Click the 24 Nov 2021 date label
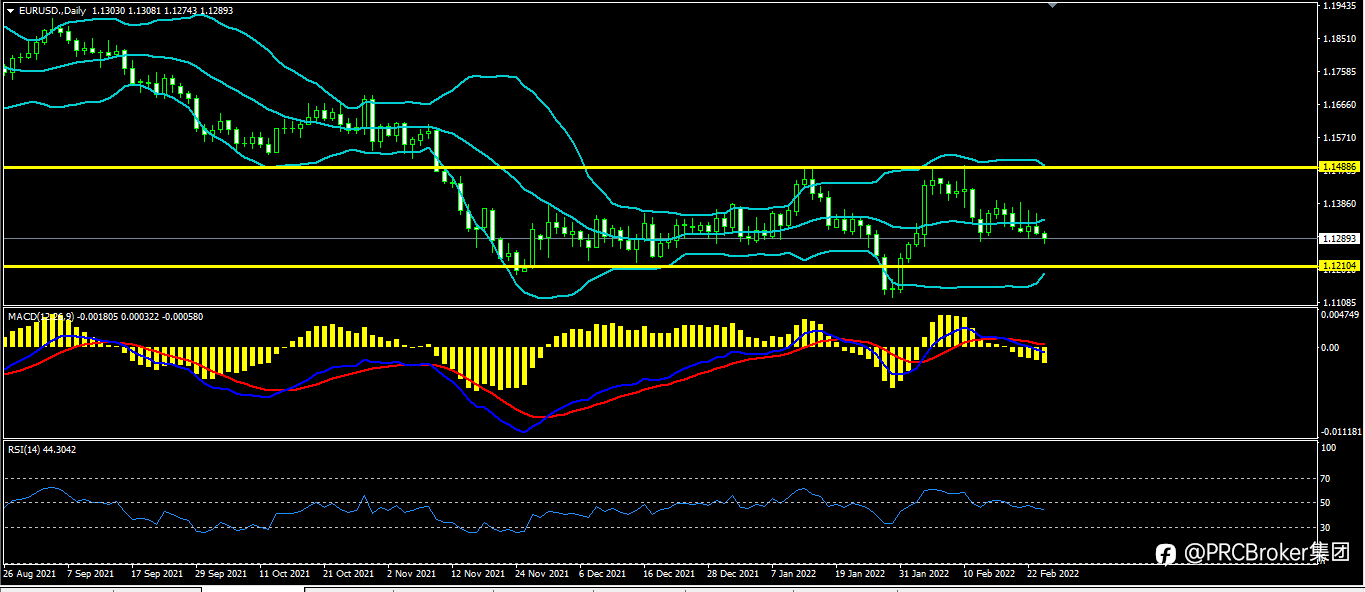This screenshot has height=592, width=1365. (541, 575)
